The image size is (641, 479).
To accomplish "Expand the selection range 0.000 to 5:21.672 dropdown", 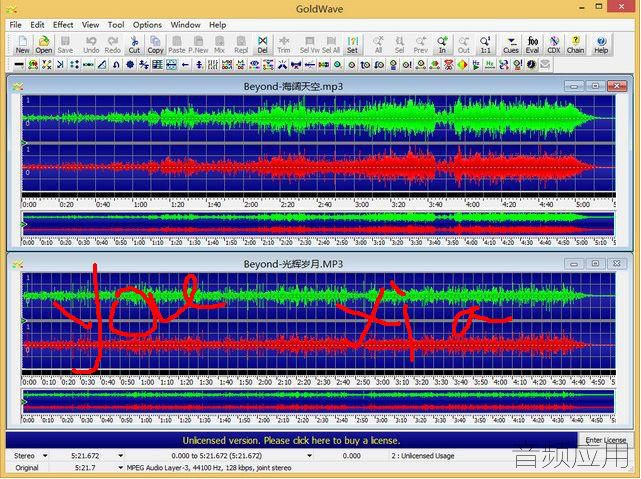I will 309,455.
